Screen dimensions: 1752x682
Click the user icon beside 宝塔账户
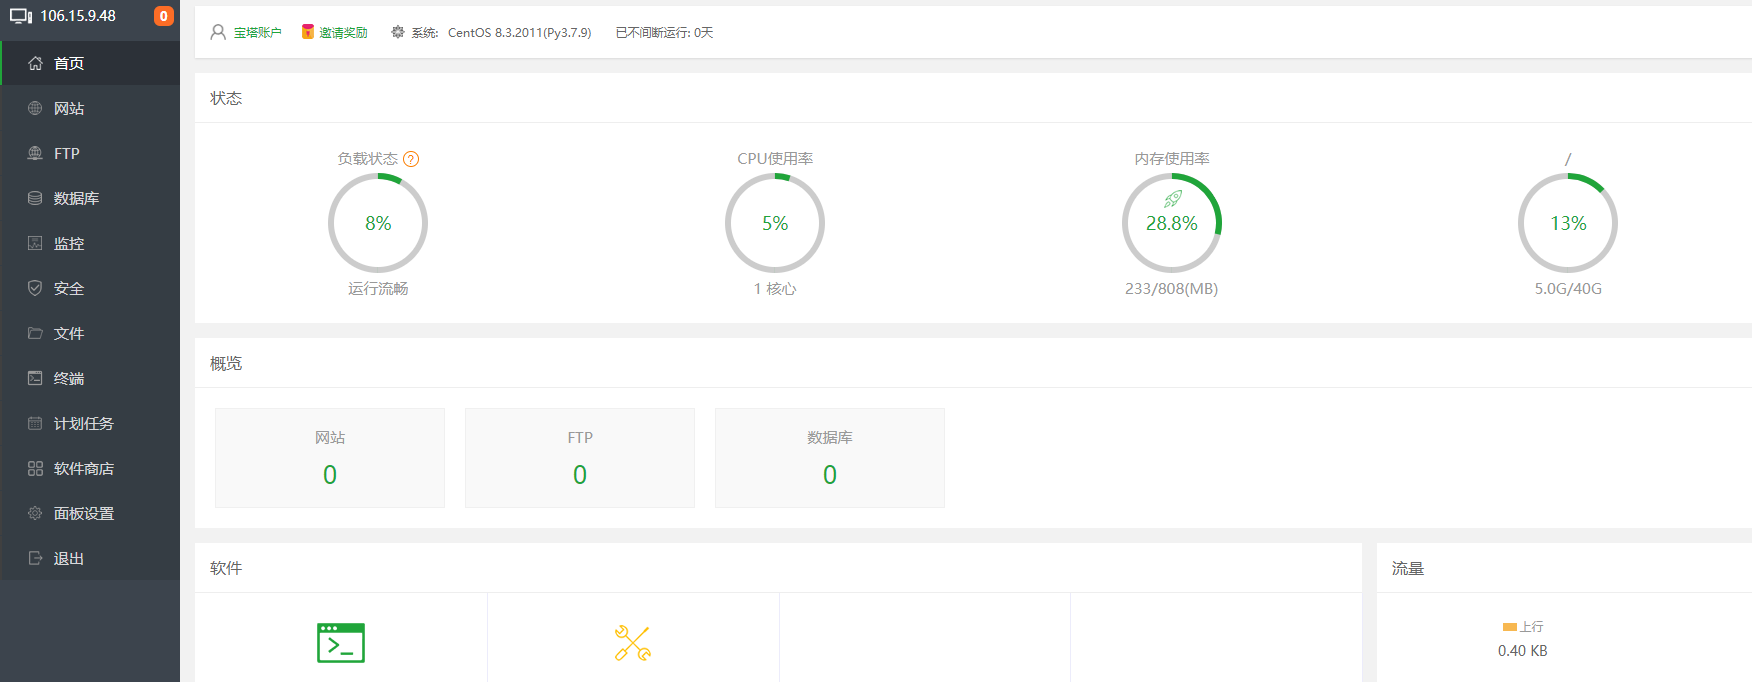[218, 32]
